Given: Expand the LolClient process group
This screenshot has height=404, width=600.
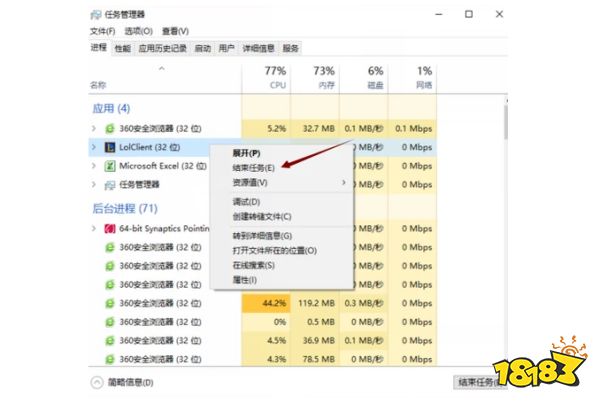Looking at the screenshot, I should (94, 147).
